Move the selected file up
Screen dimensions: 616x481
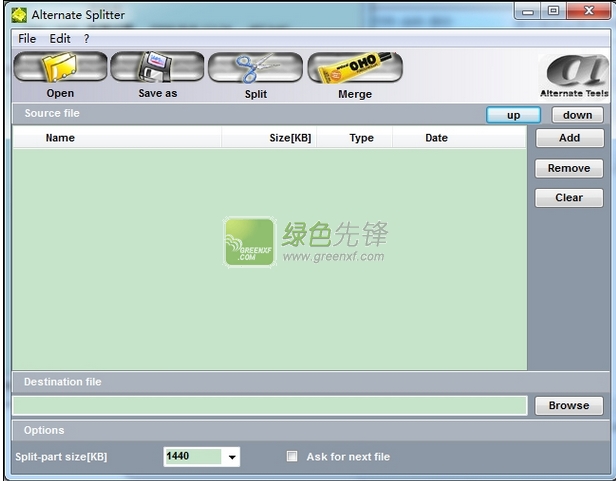pos(513,115)
